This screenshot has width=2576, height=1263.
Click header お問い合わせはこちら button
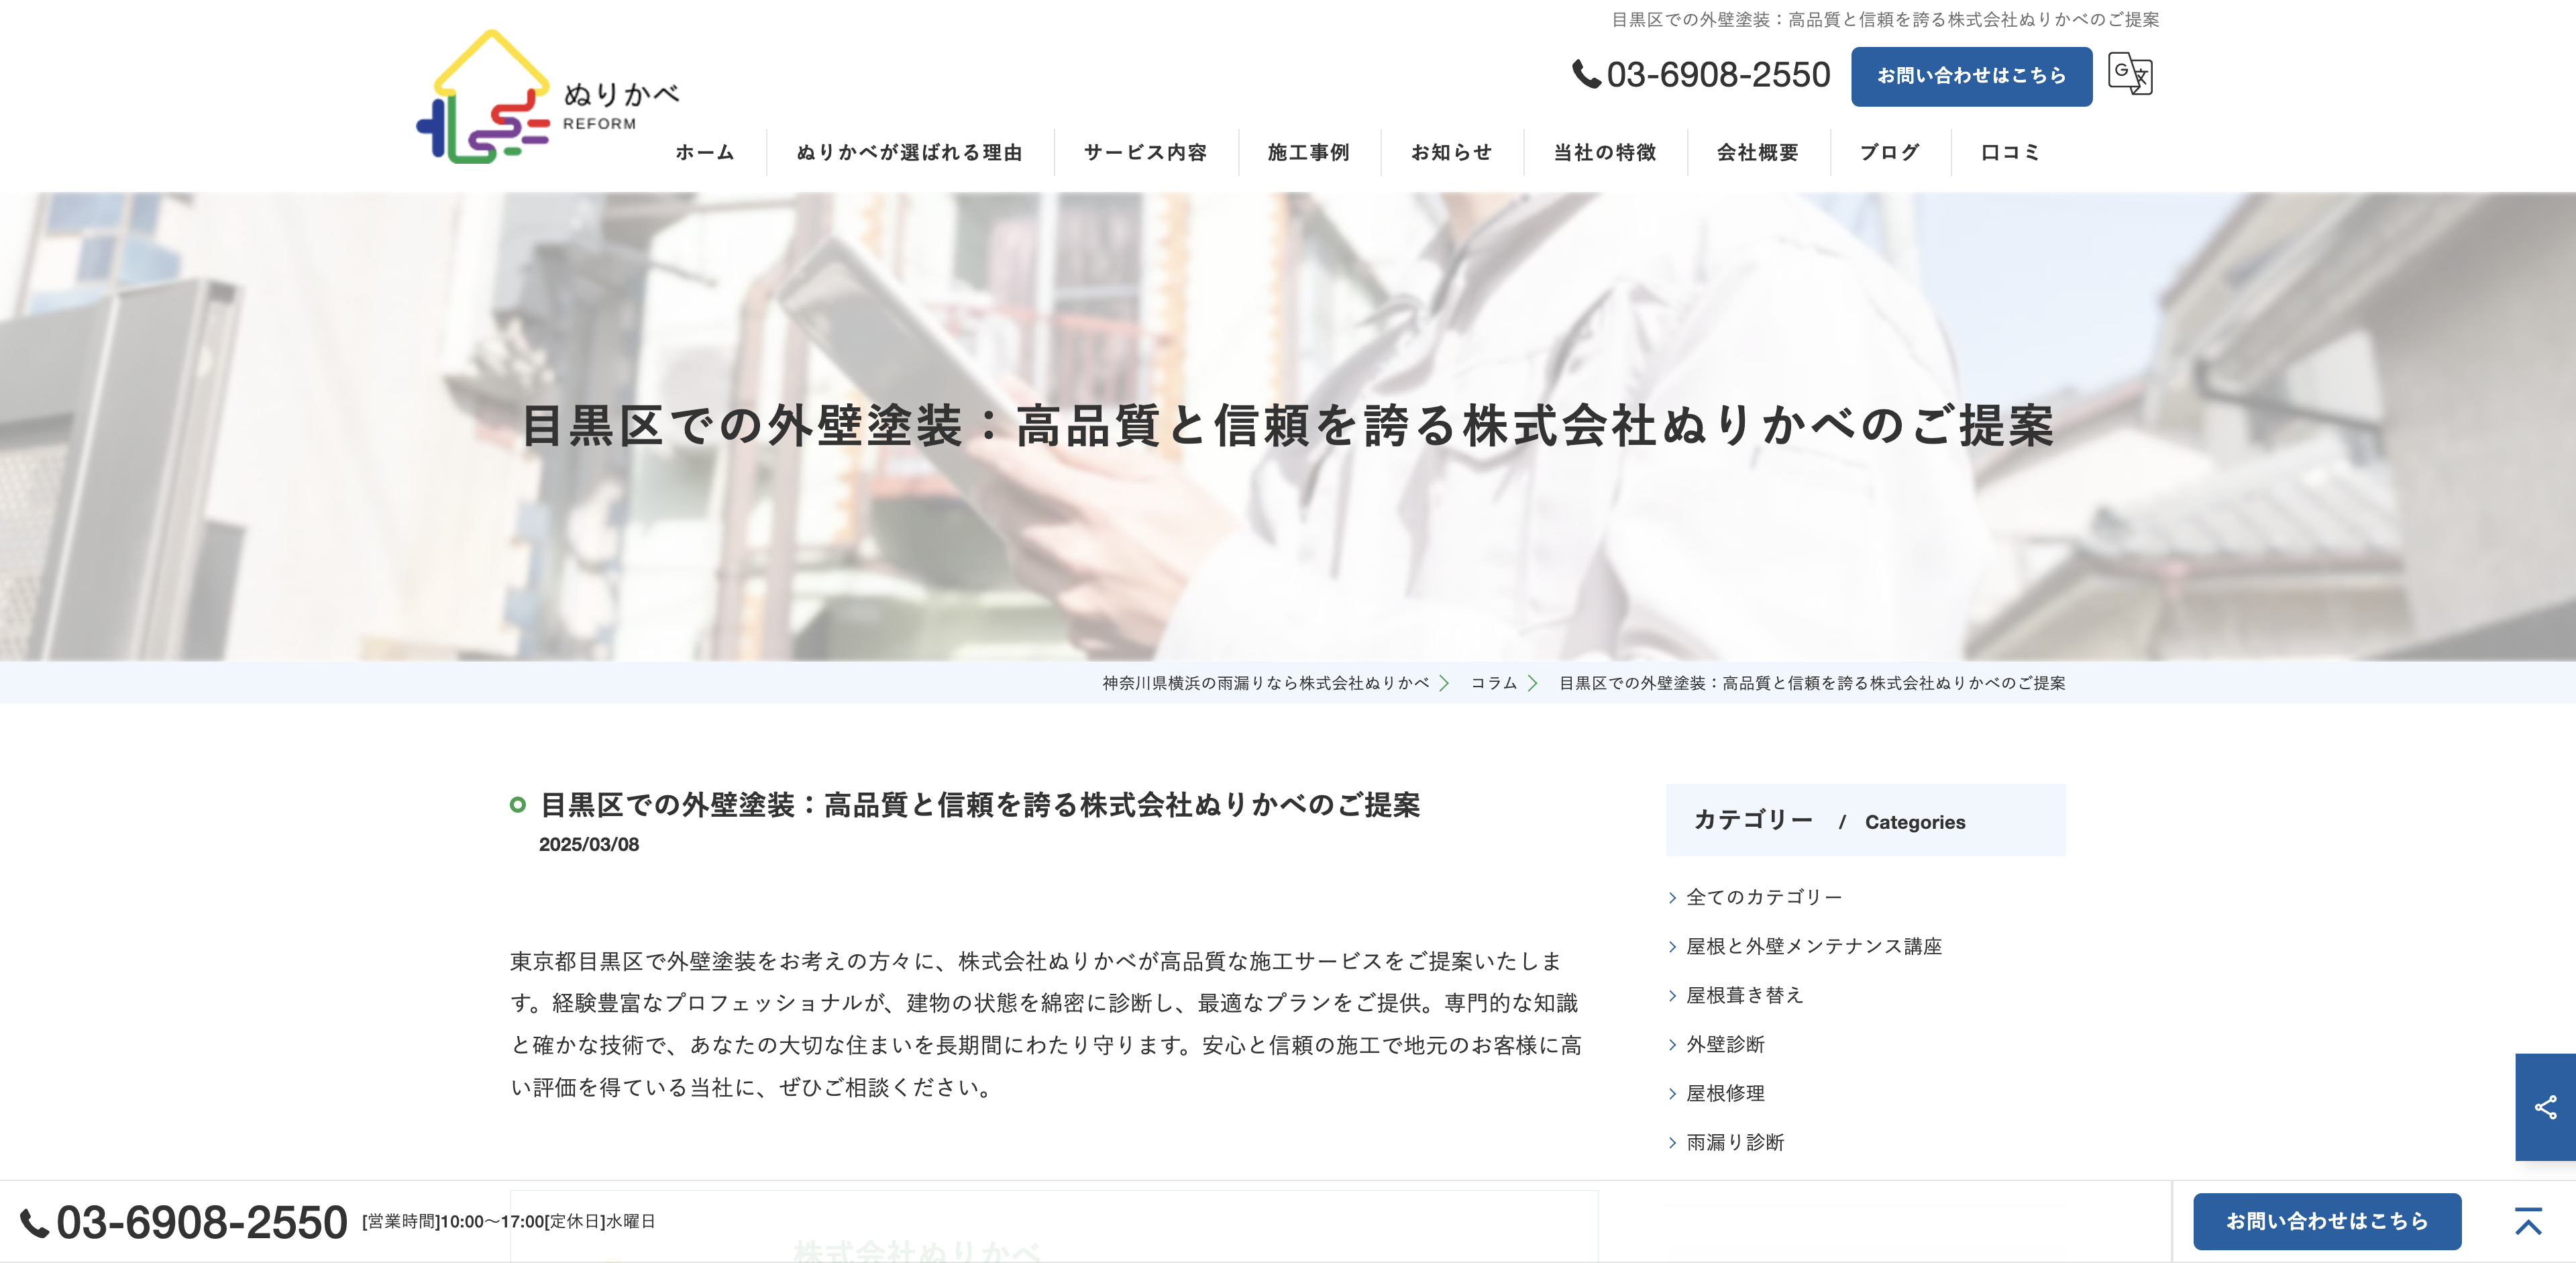[x=1971, y=76]
